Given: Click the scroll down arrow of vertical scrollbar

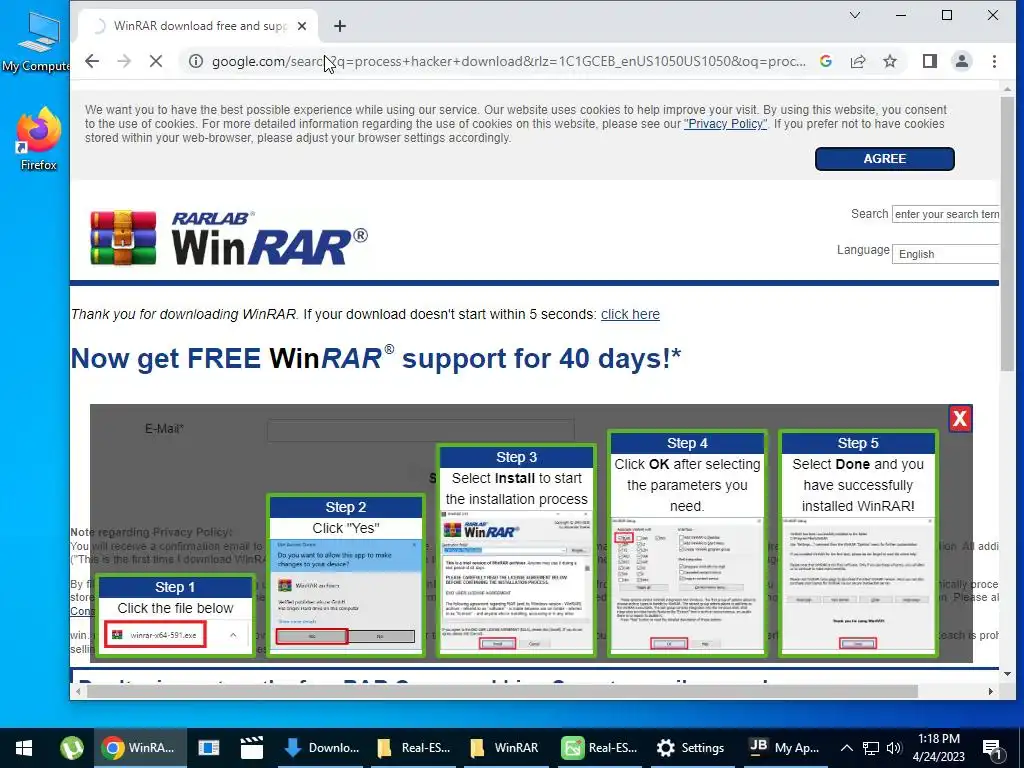Looking at the screenshot, I should (x=1007, y=673).
